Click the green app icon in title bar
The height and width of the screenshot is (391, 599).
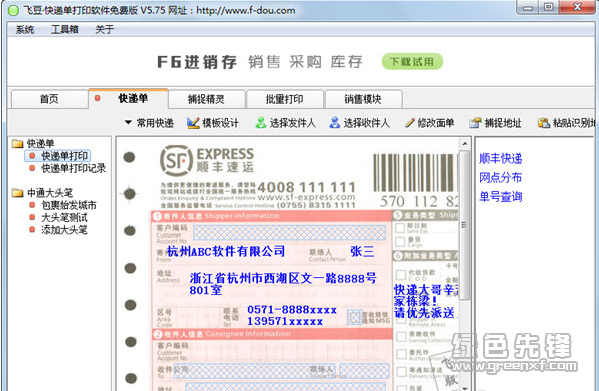(13, 10)
